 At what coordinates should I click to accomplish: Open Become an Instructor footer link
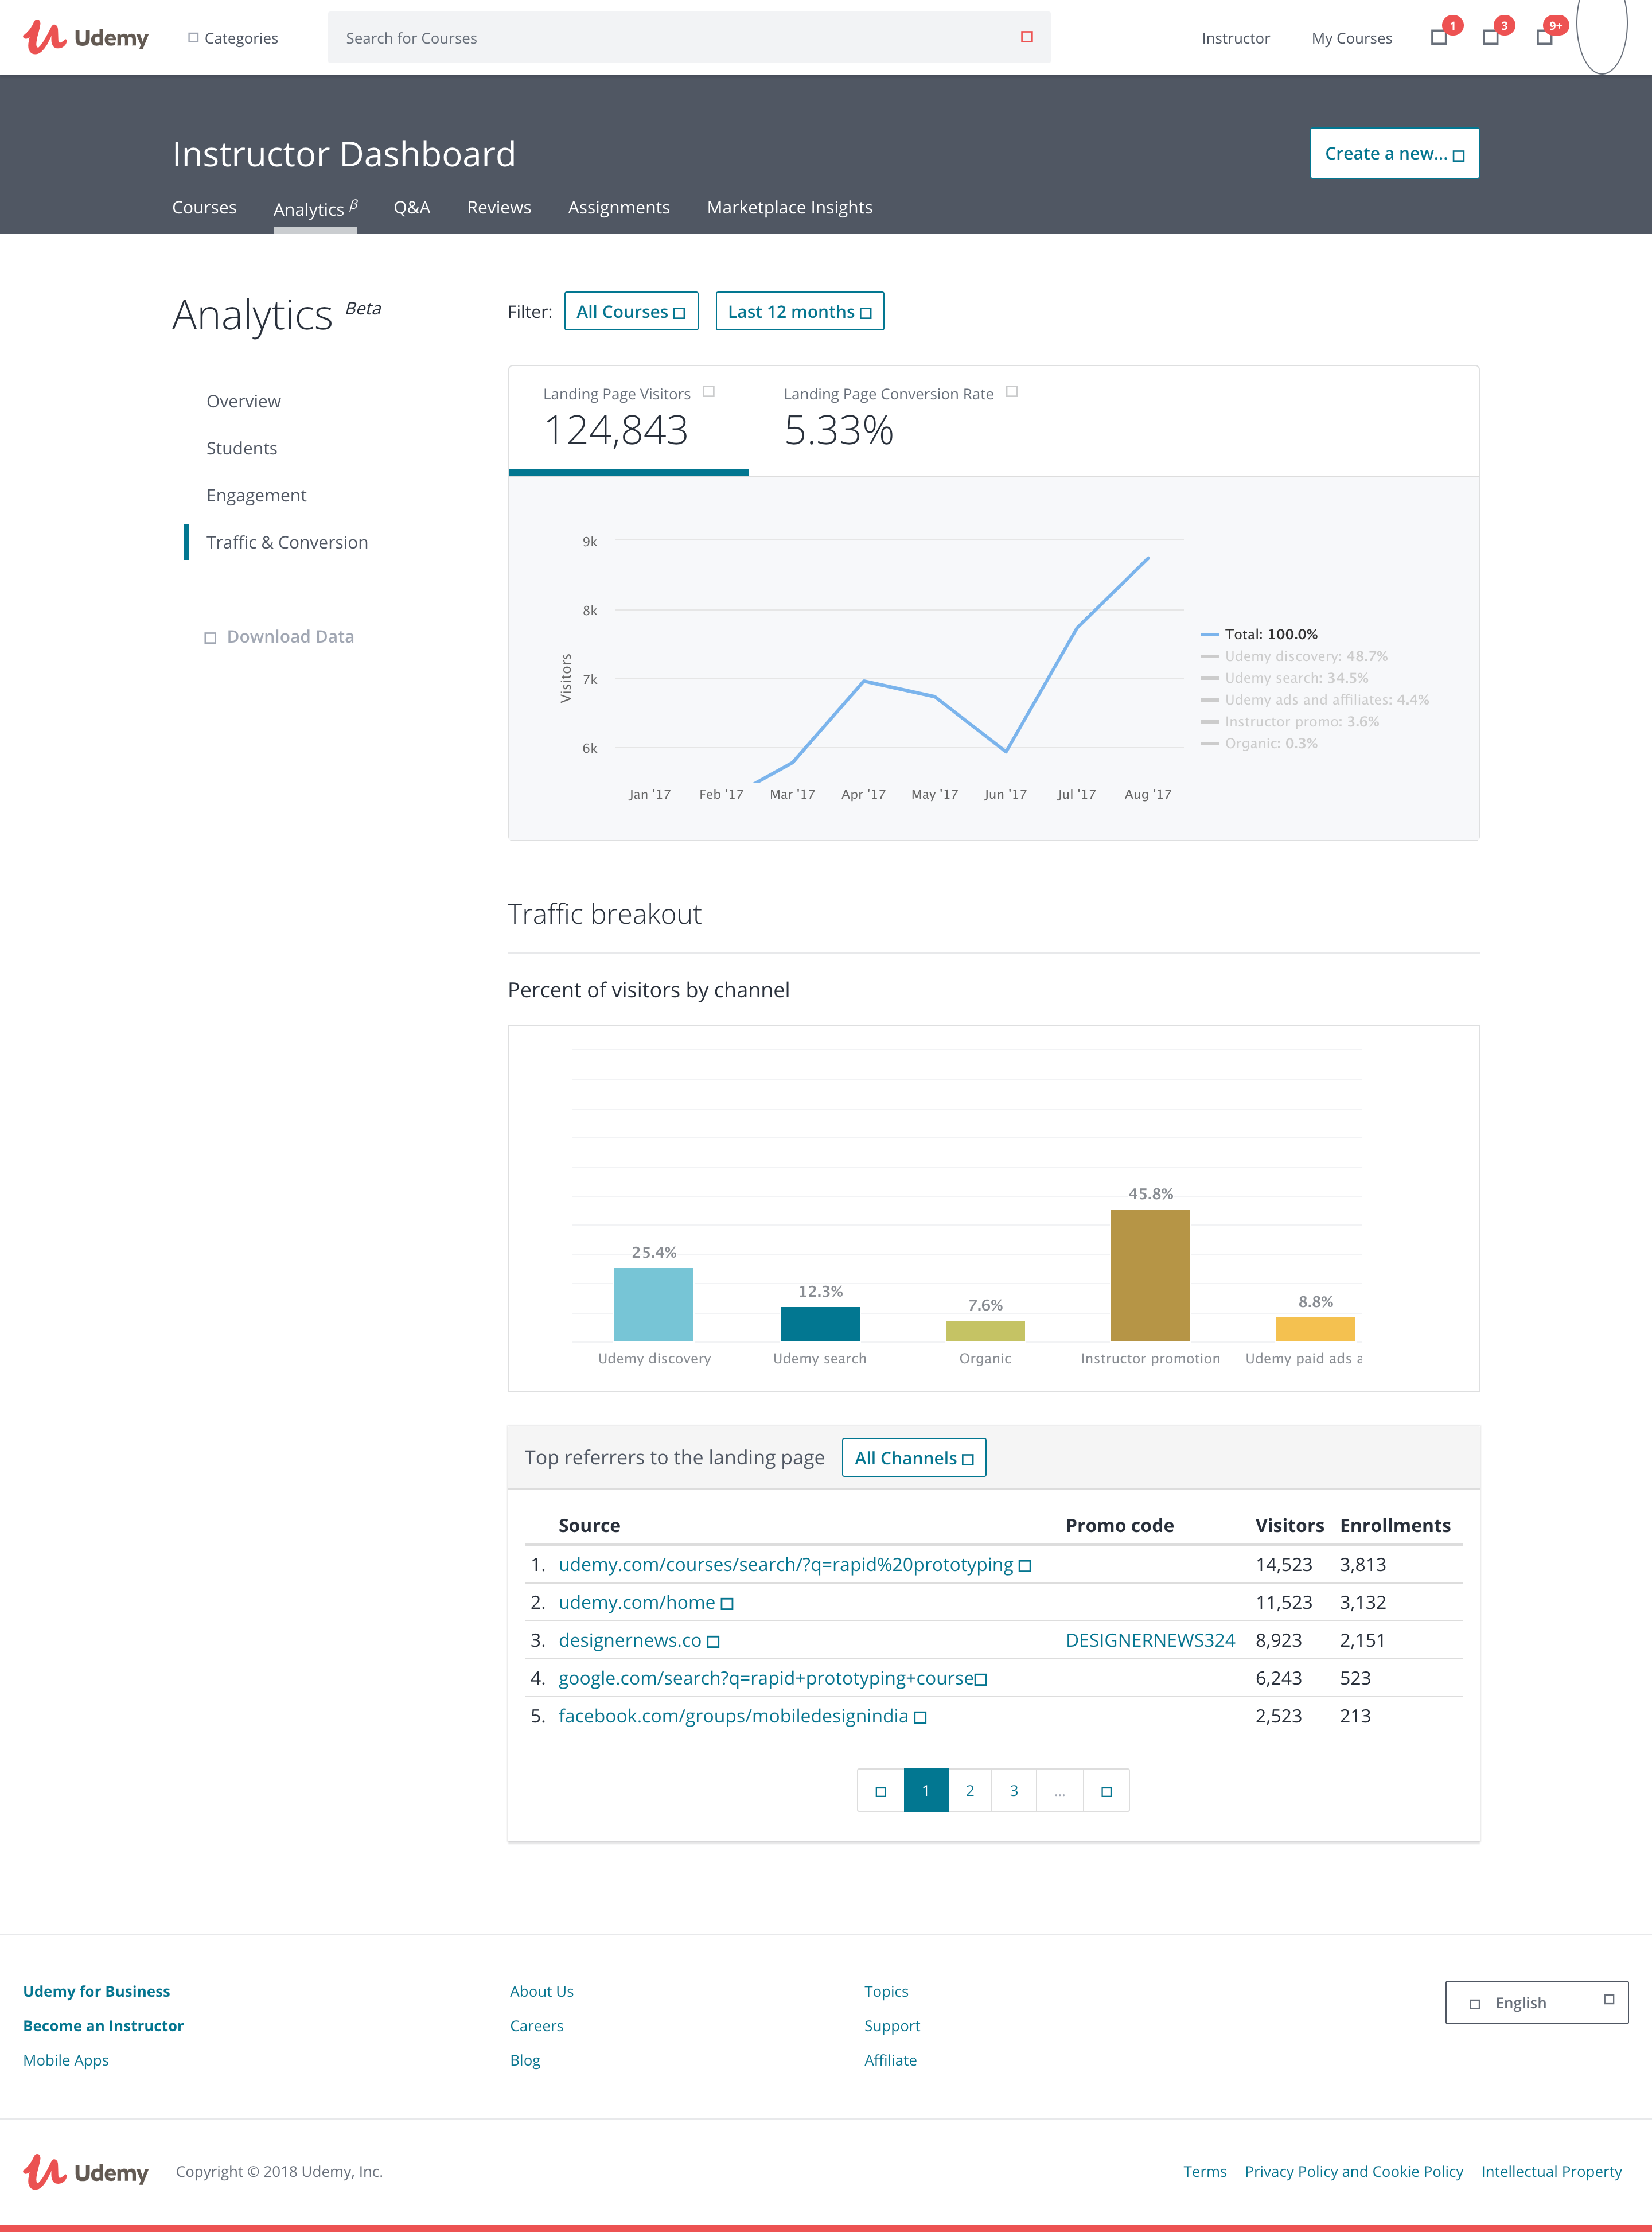point(103,2025)
